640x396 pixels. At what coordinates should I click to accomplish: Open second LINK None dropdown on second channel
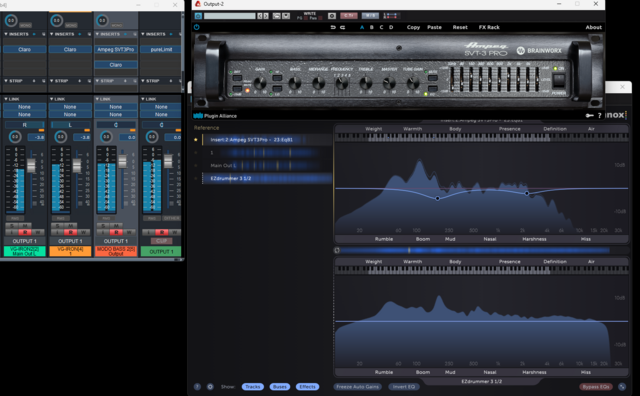point(70,114)
